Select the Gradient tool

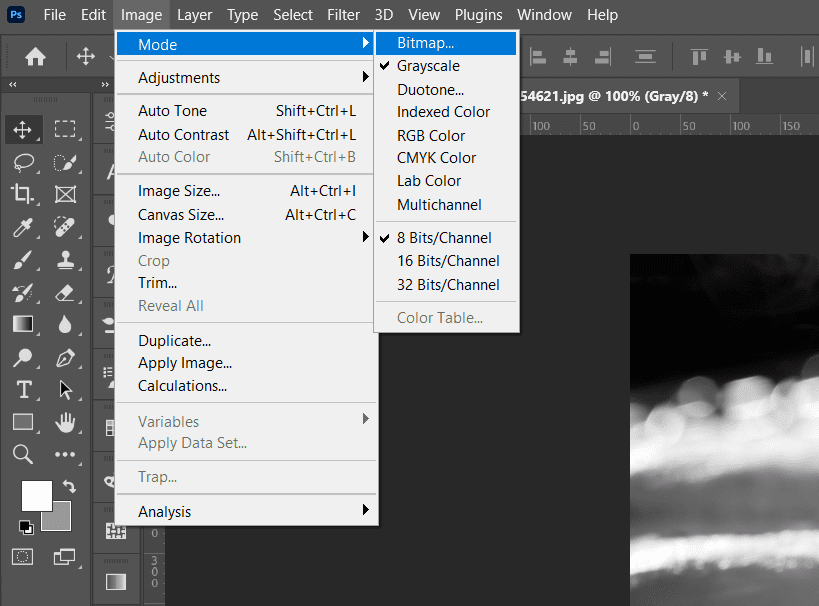(22, 324)
